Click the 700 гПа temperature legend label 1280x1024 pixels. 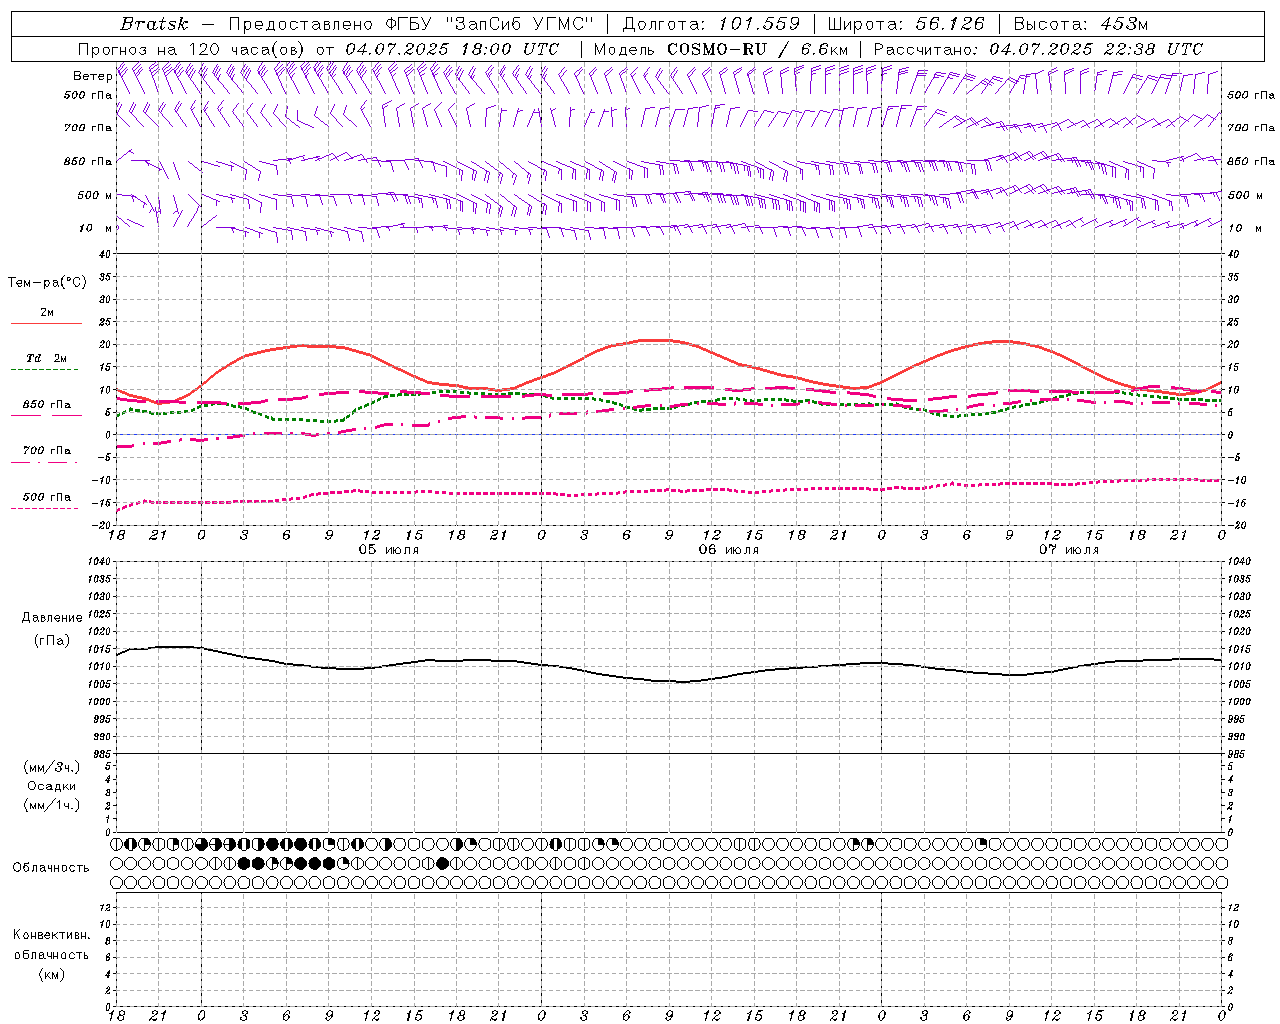47,450
